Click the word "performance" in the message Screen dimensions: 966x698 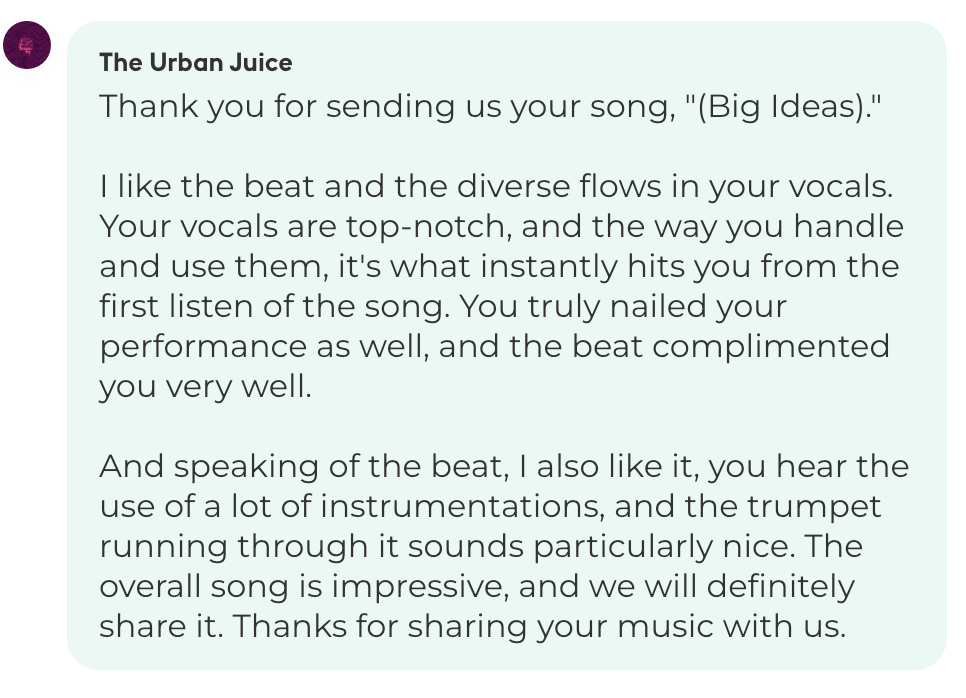203,347
